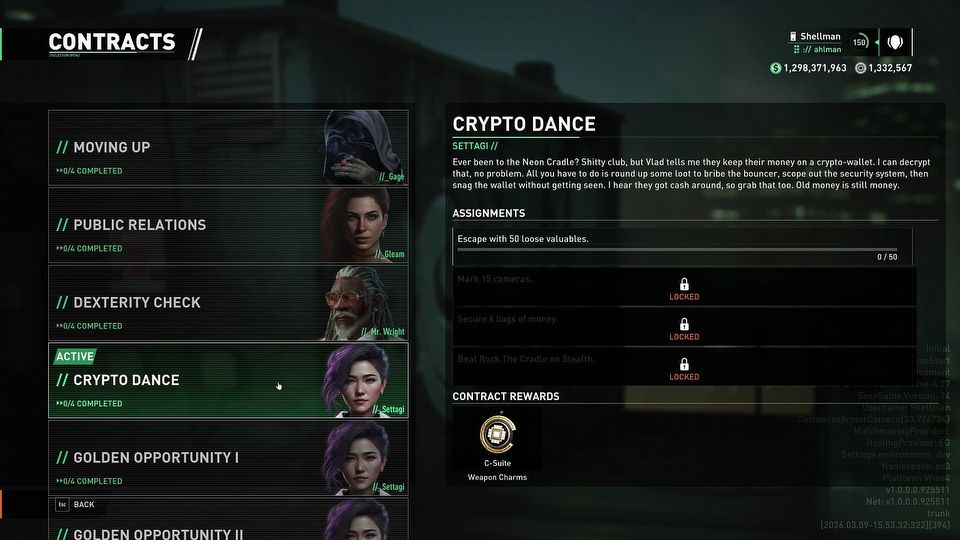960x540 pixels.
Task: Select the active Crypto Dance contract
Action: (x=228, y=380)
